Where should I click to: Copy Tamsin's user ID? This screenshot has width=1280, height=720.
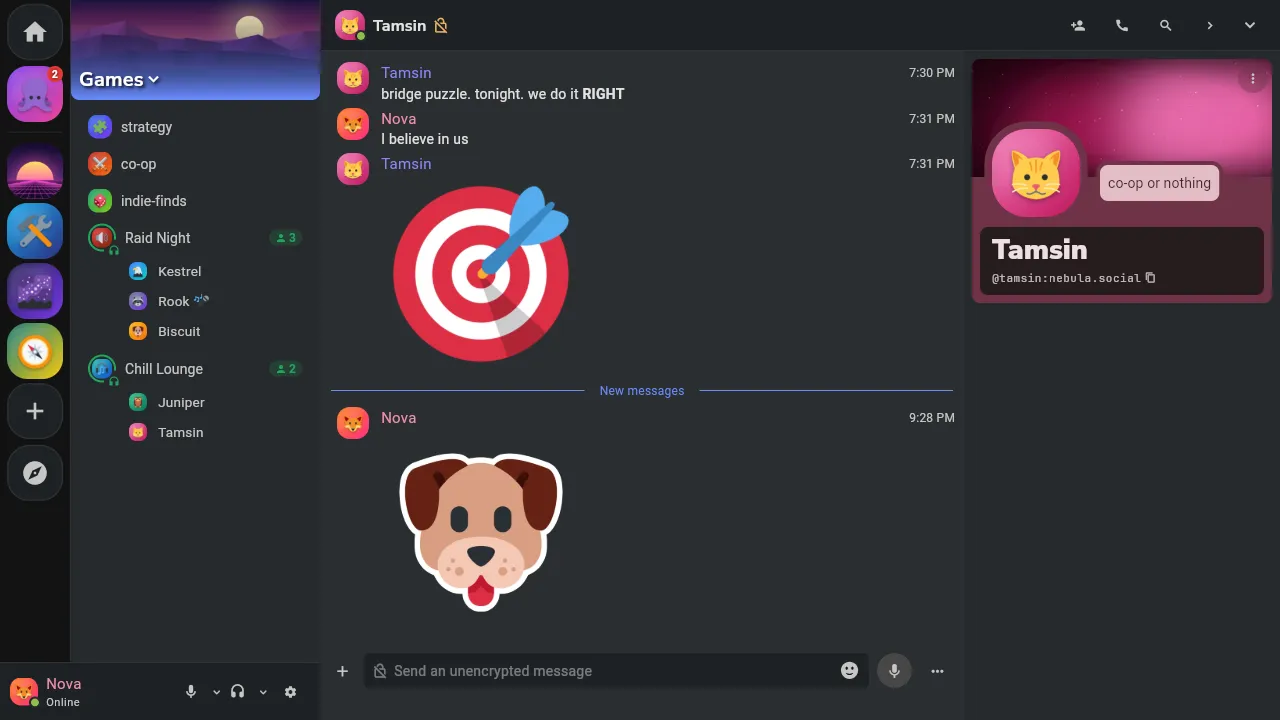point(1150,278)
